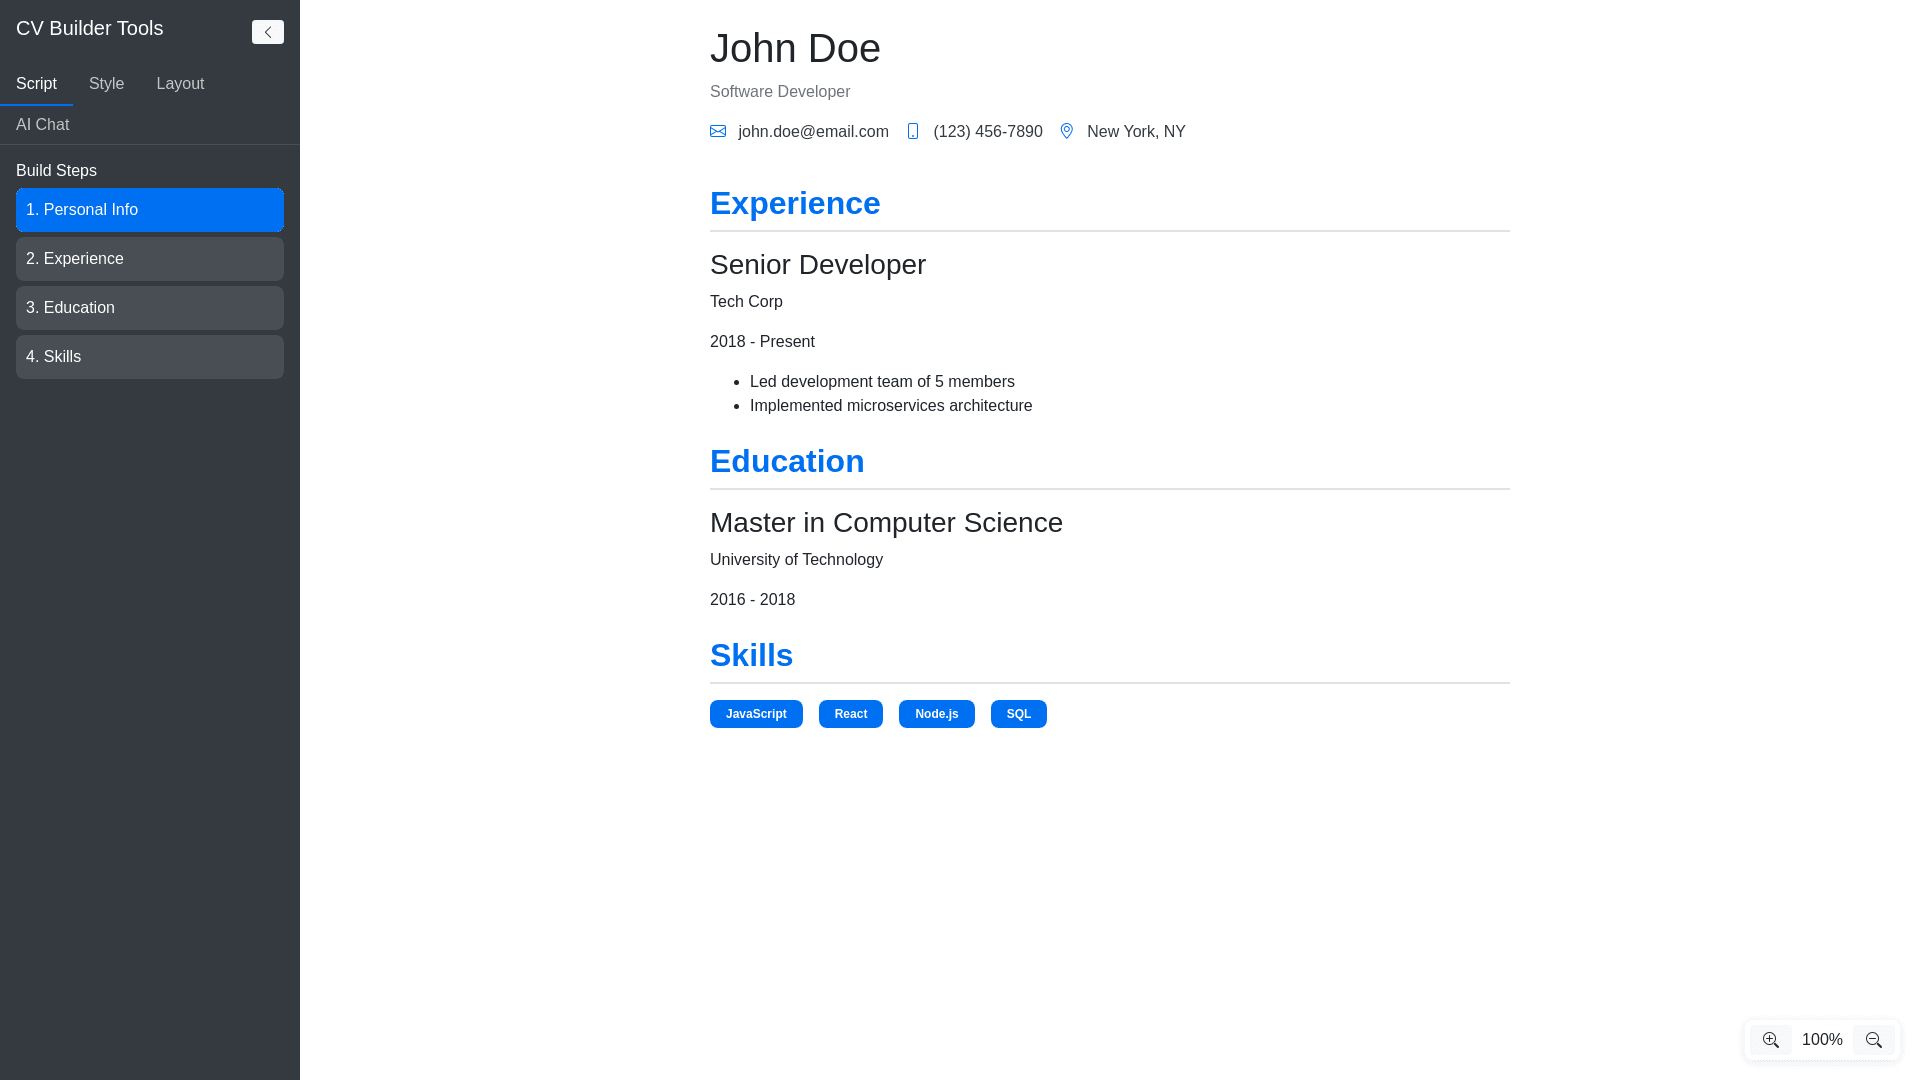Collapse the CV Builder Tools sidebar
Image resolution: width=1920 pixels, height=1080 pixels.
[x=267, y=32]
